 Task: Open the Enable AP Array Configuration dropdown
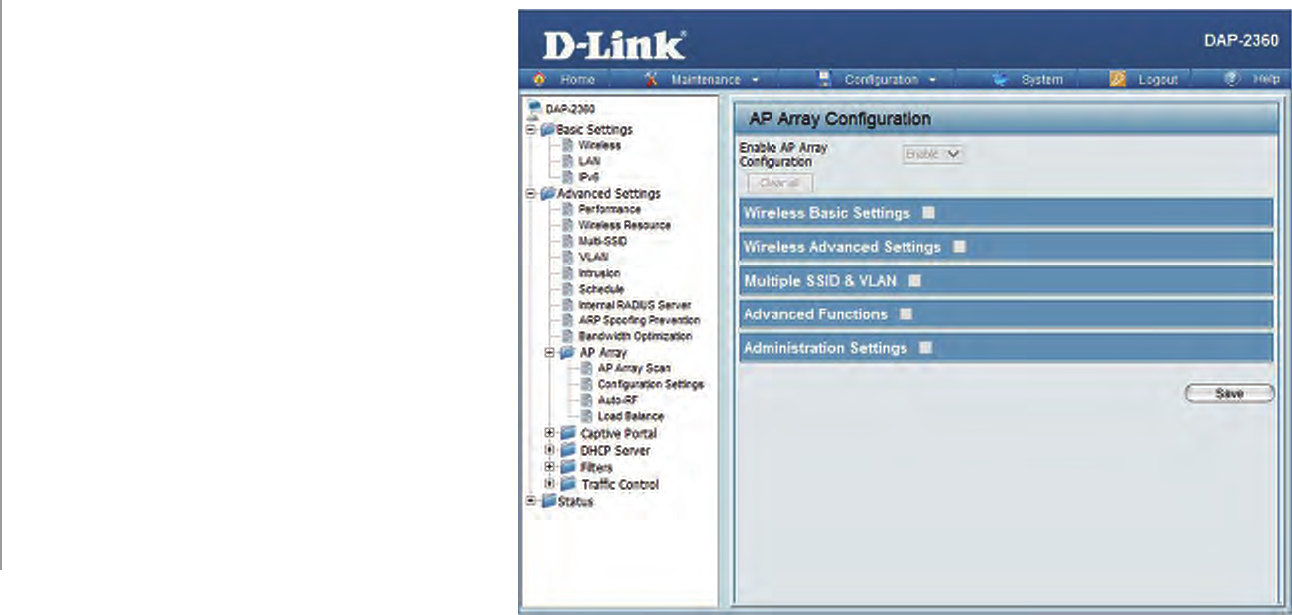[x=933, y=154]
